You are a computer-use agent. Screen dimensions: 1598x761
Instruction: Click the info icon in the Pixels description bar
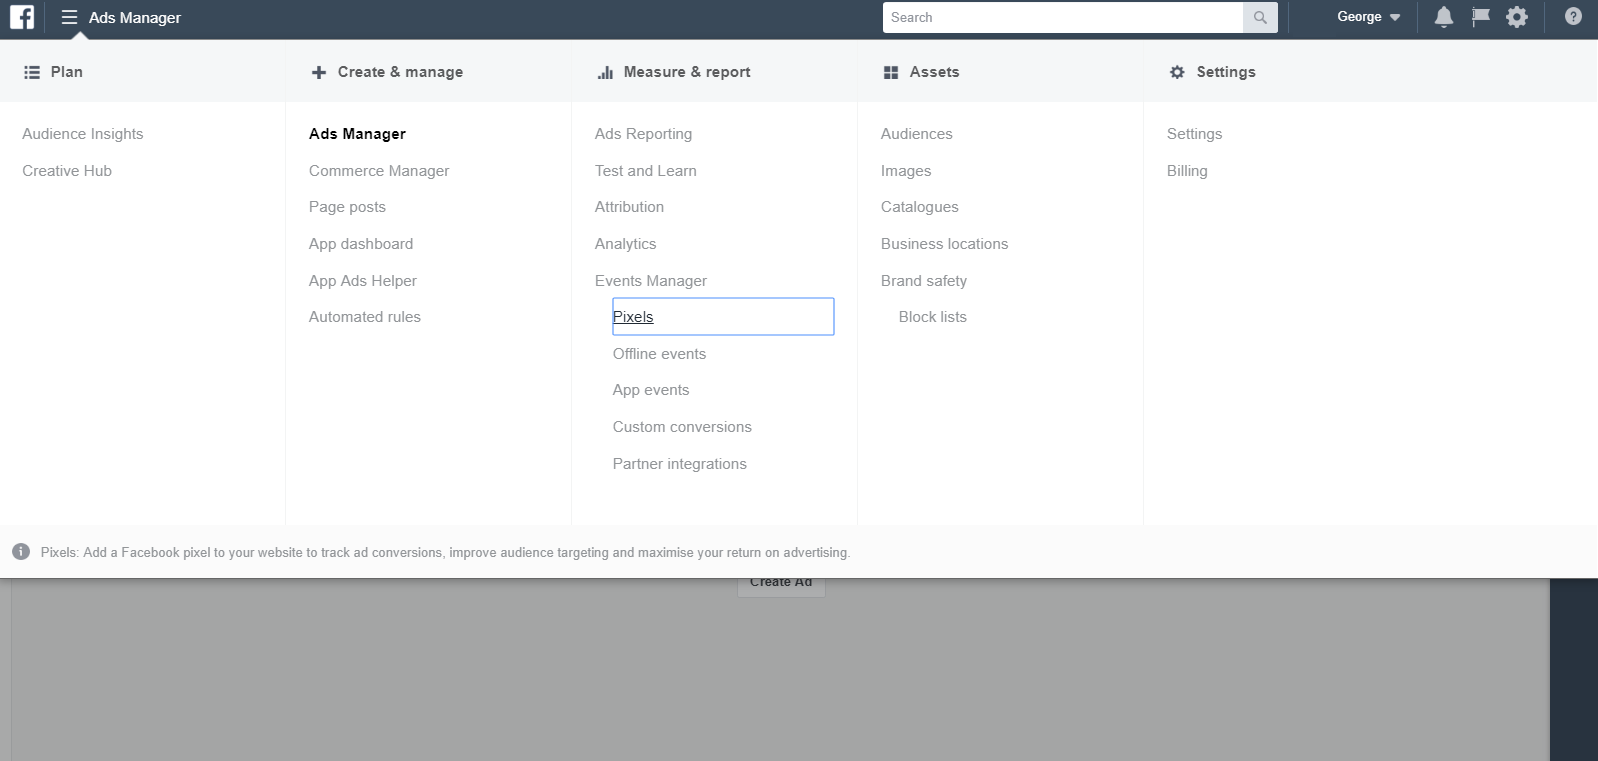[21, 552]
